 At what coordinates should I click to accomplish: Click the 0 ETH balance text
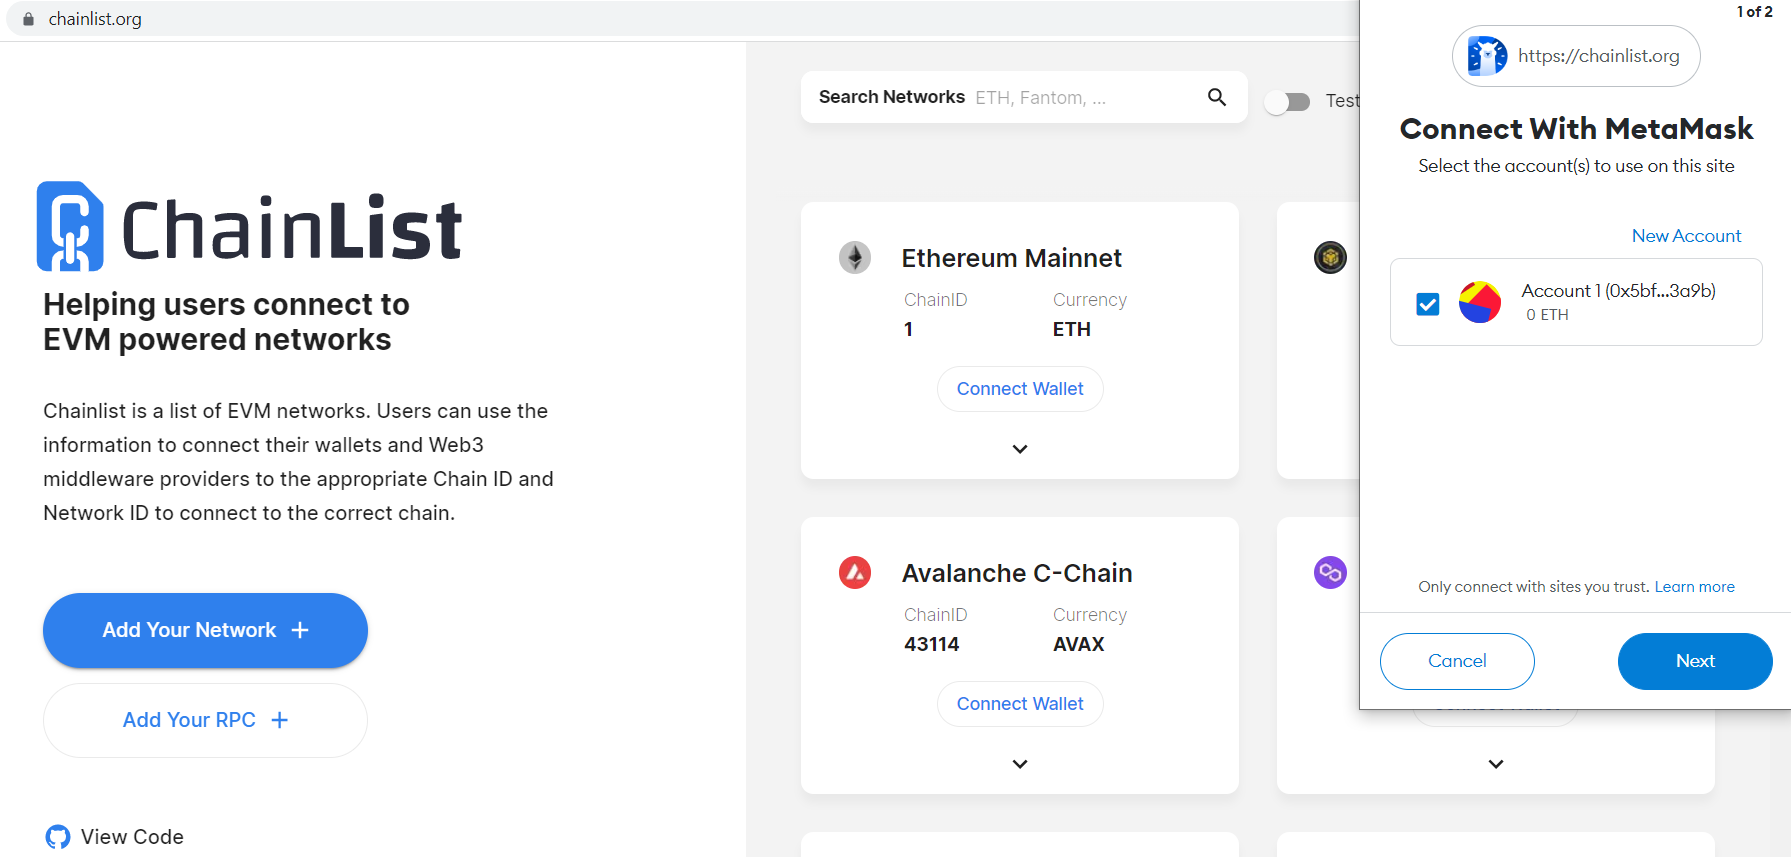click(x=1547, y=315)
